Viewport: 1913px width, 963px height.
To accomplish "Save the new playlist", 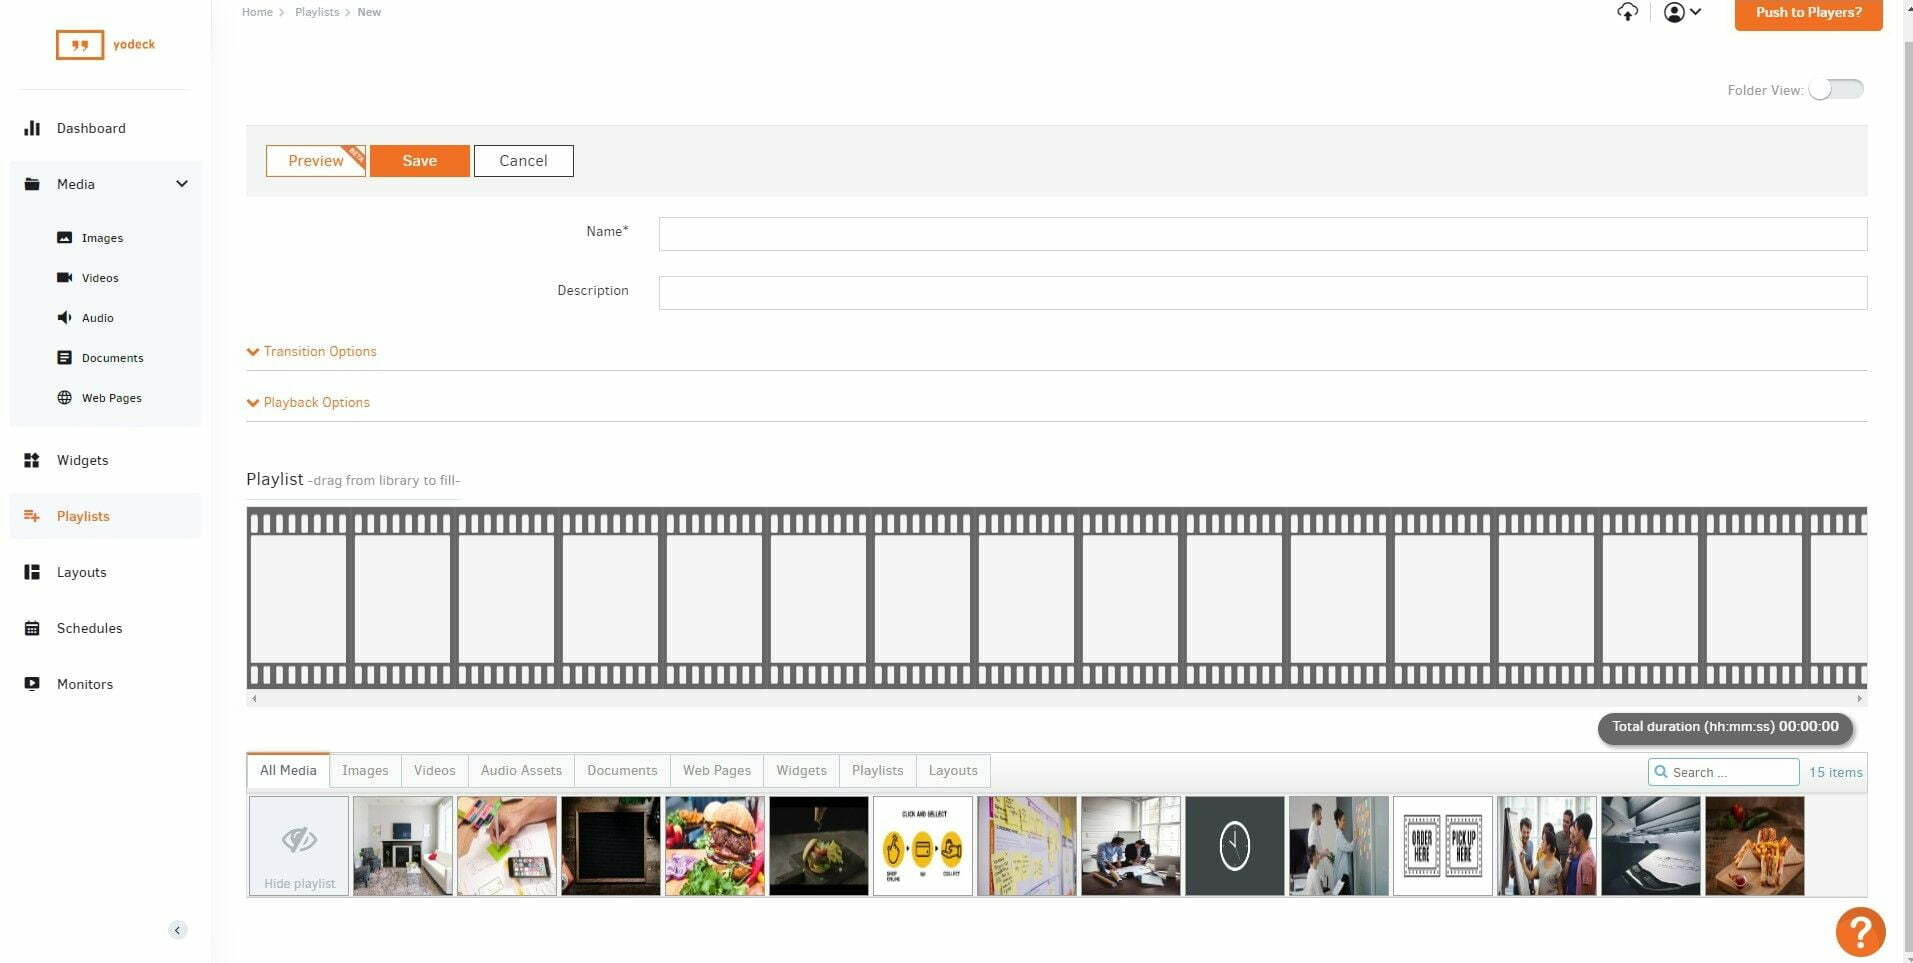I will [419, 161].
